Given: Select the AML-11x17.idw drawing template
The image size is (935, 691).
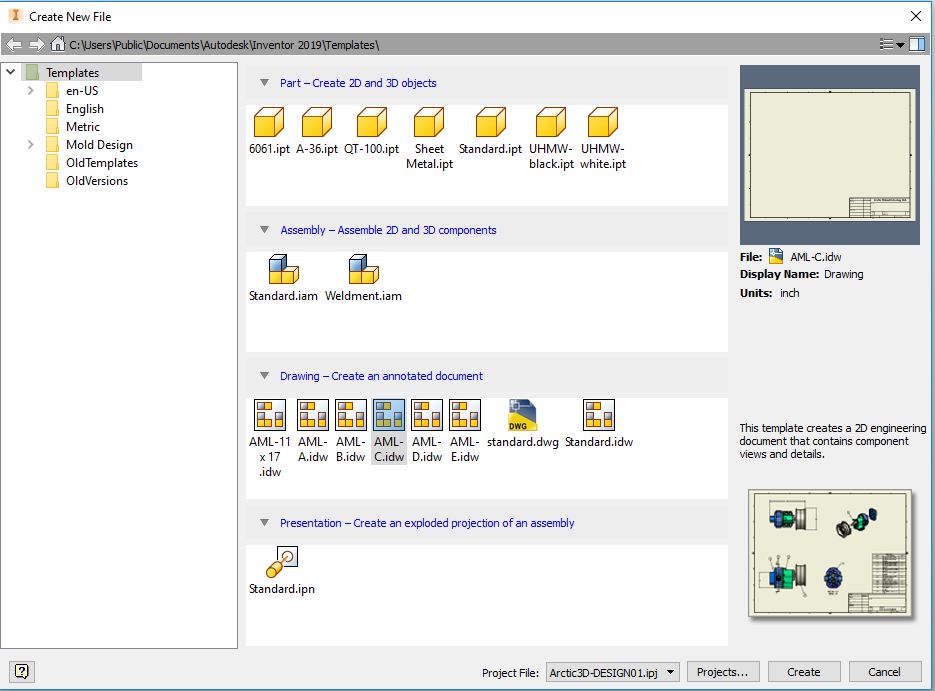Looking at the screenshot, I should [x=268, y=412].
